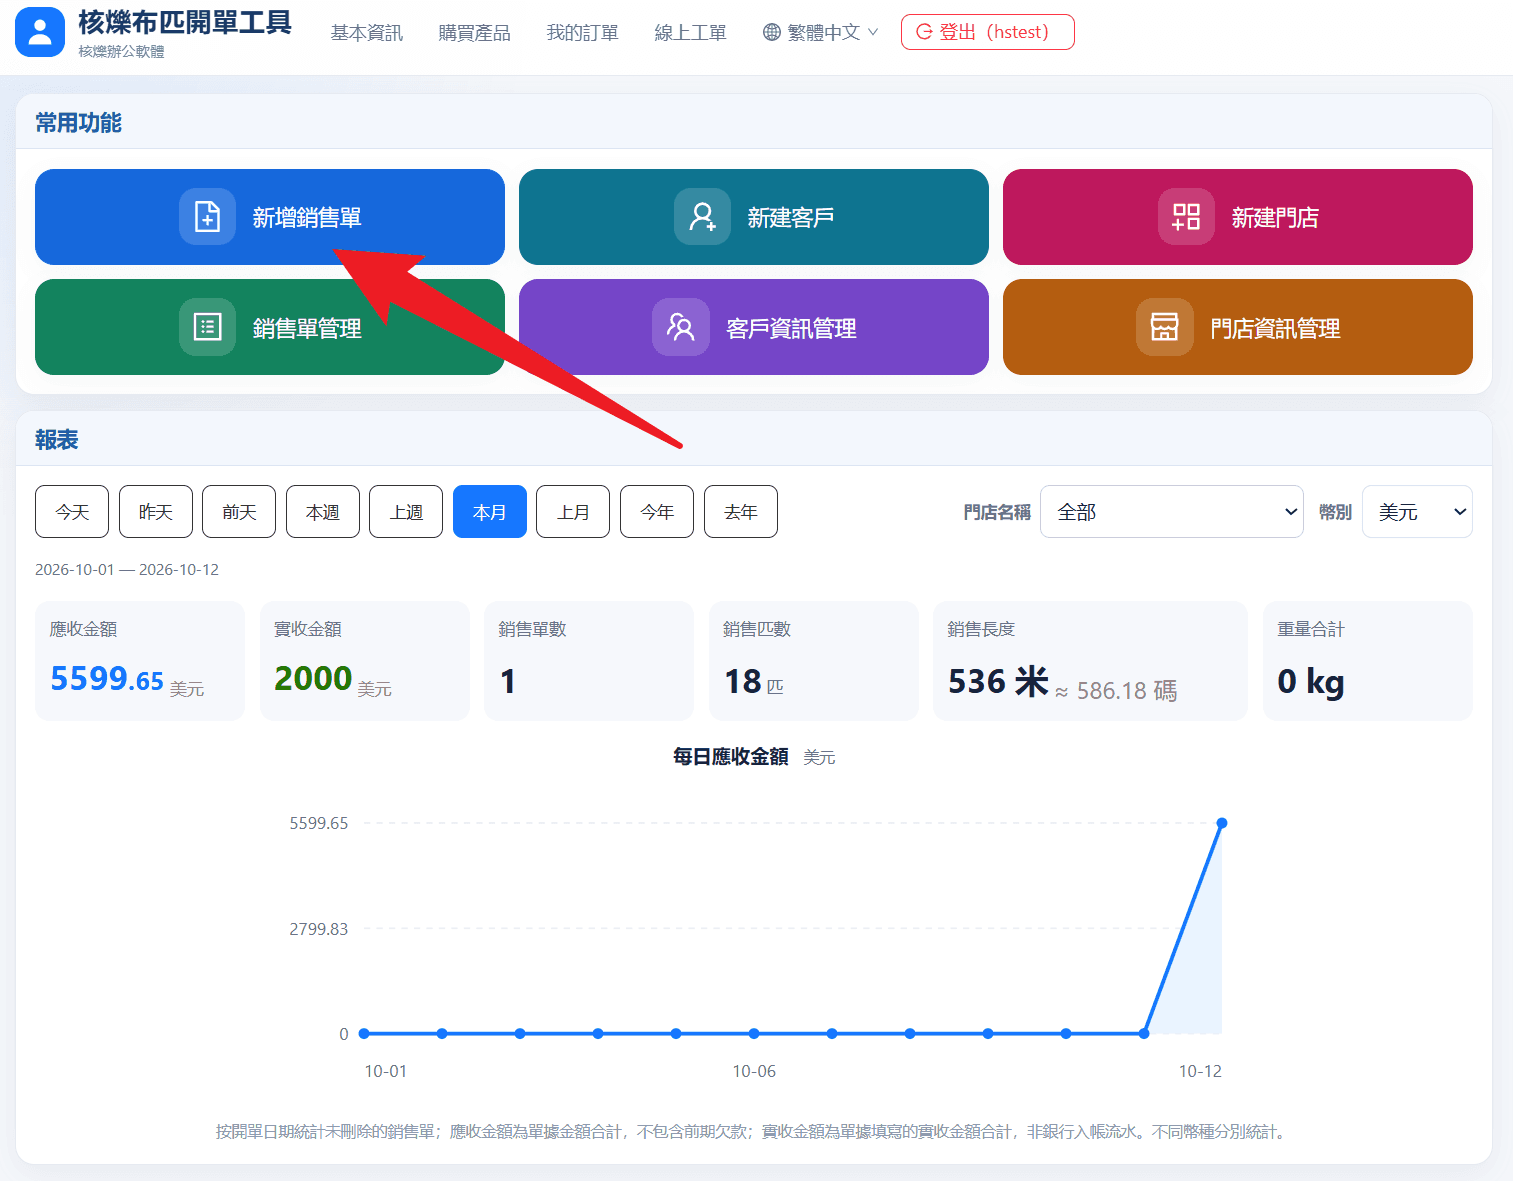Click the 新增銷售單 button

pos(270,217)
